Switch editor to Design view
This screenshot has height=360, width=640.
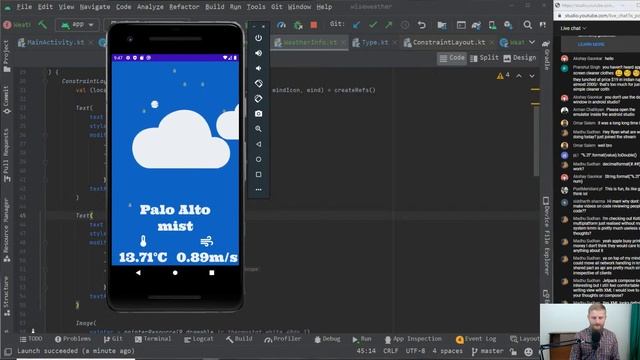[x=520, y=58]
